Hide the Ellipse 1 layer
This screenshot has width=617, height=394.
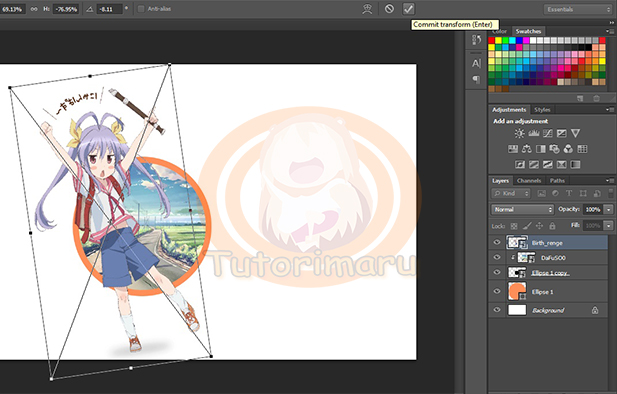coord(497,291)
